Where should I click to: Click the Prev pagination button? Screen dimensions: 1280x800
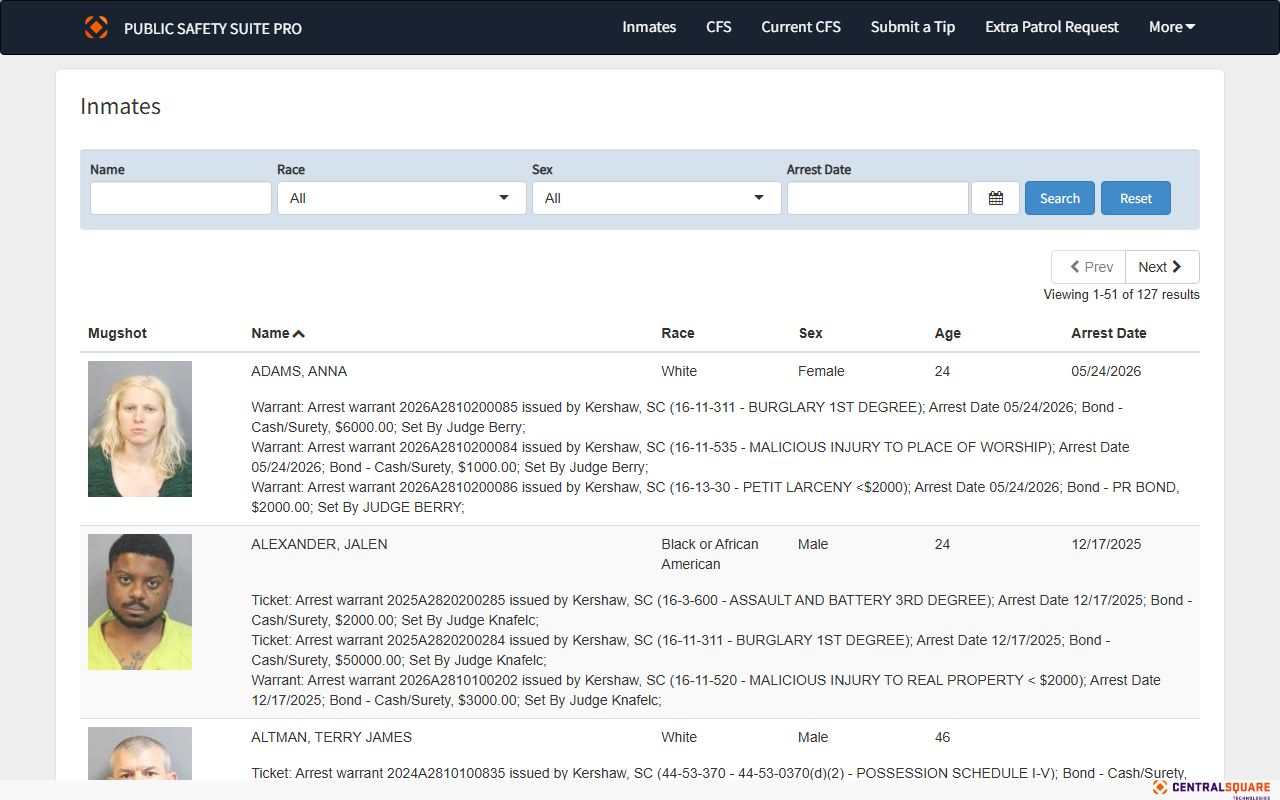click(x=1089, y=267)
